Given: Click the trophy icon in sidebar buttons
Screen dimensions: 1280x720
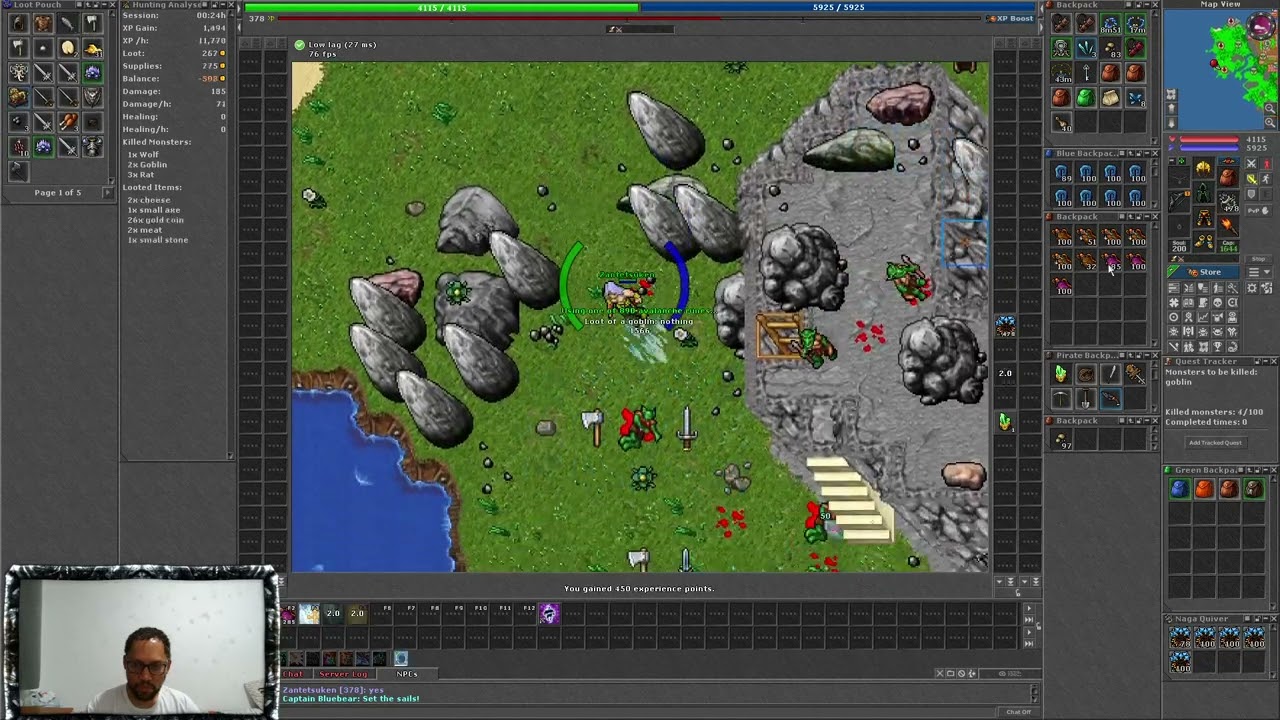Looking at the screenshot, I should click(x=1217, y=346).
